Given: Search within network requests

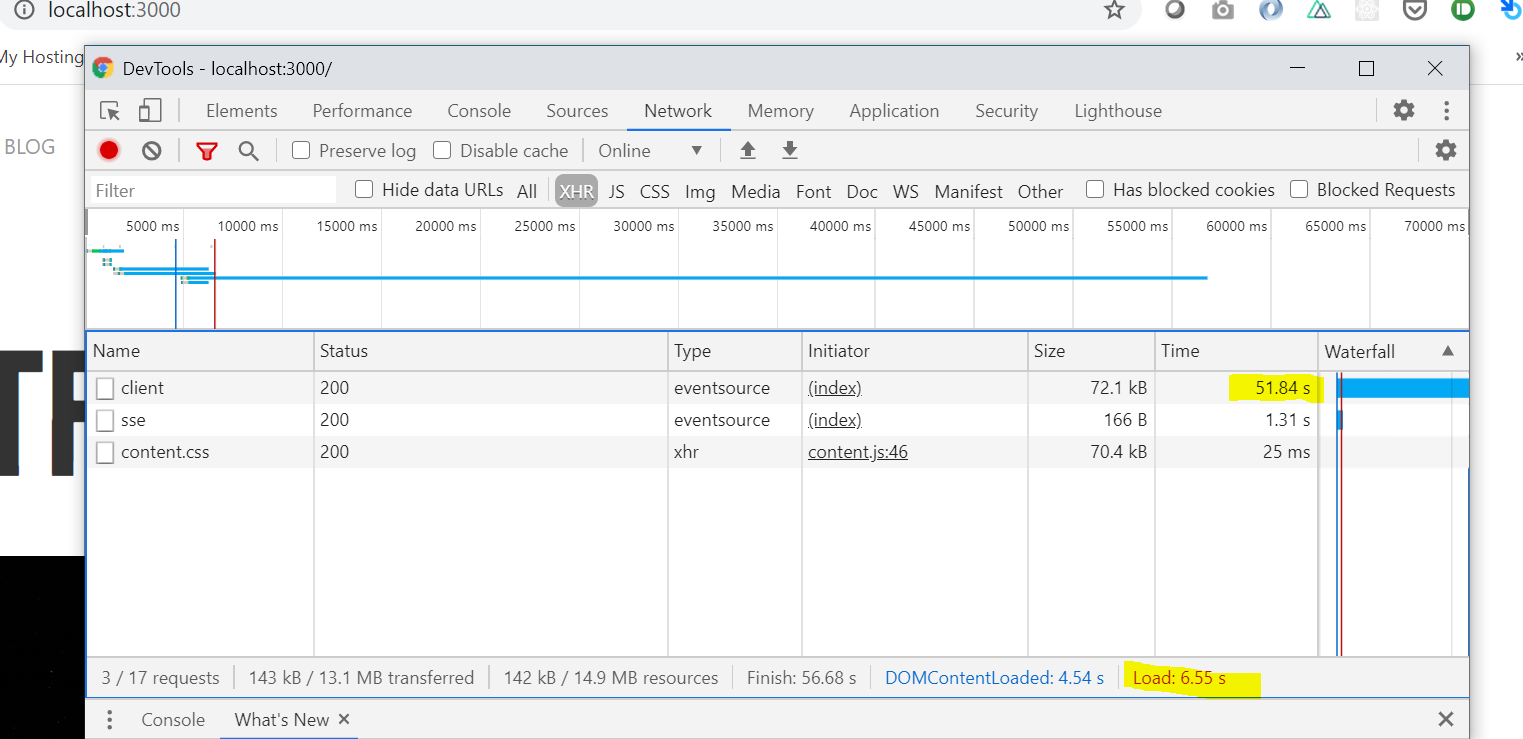Looking at the screenshot, I should (248, 150).
